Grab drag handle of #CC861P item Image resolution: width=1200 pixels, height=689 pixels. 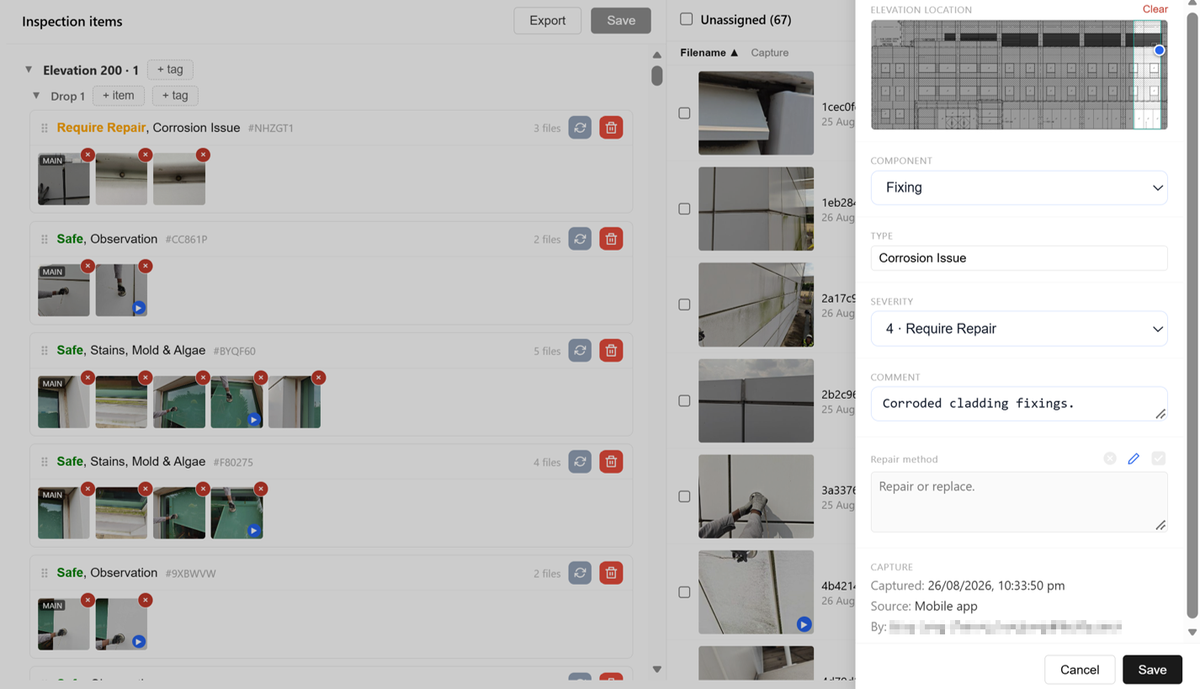pos(44,240)
